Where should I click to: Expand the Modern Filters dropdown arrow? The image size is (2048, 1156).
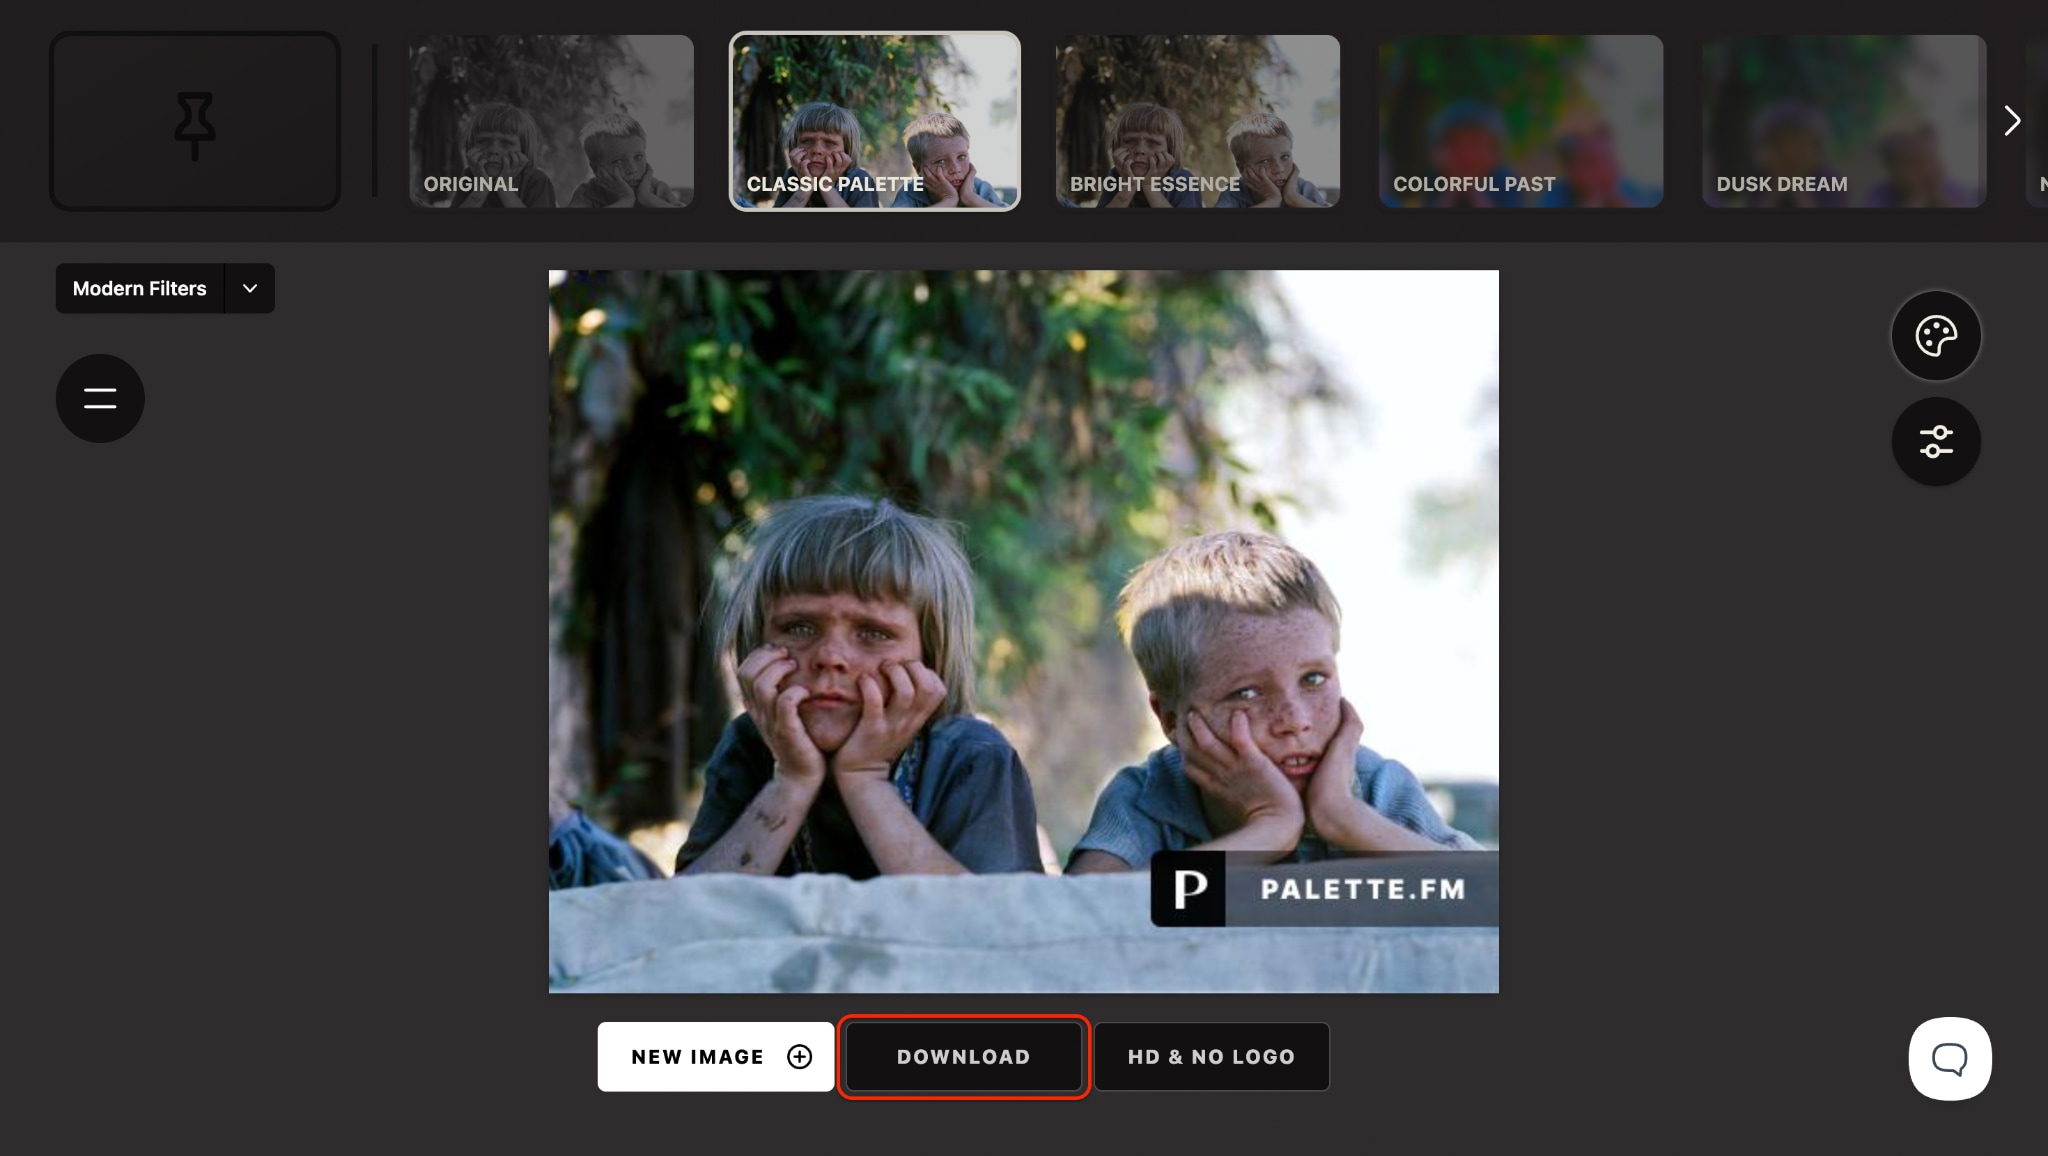250,288
